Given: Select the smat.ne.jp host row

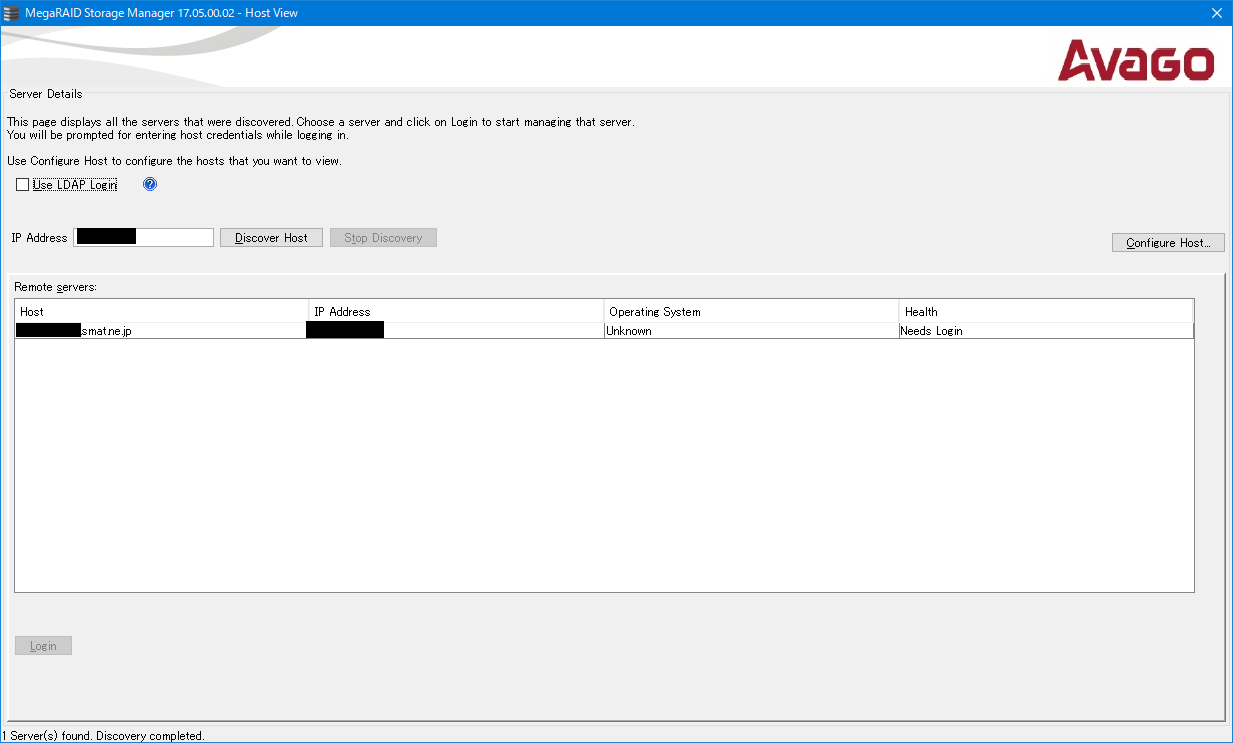Looking at the screenshot, I should 604,330.
